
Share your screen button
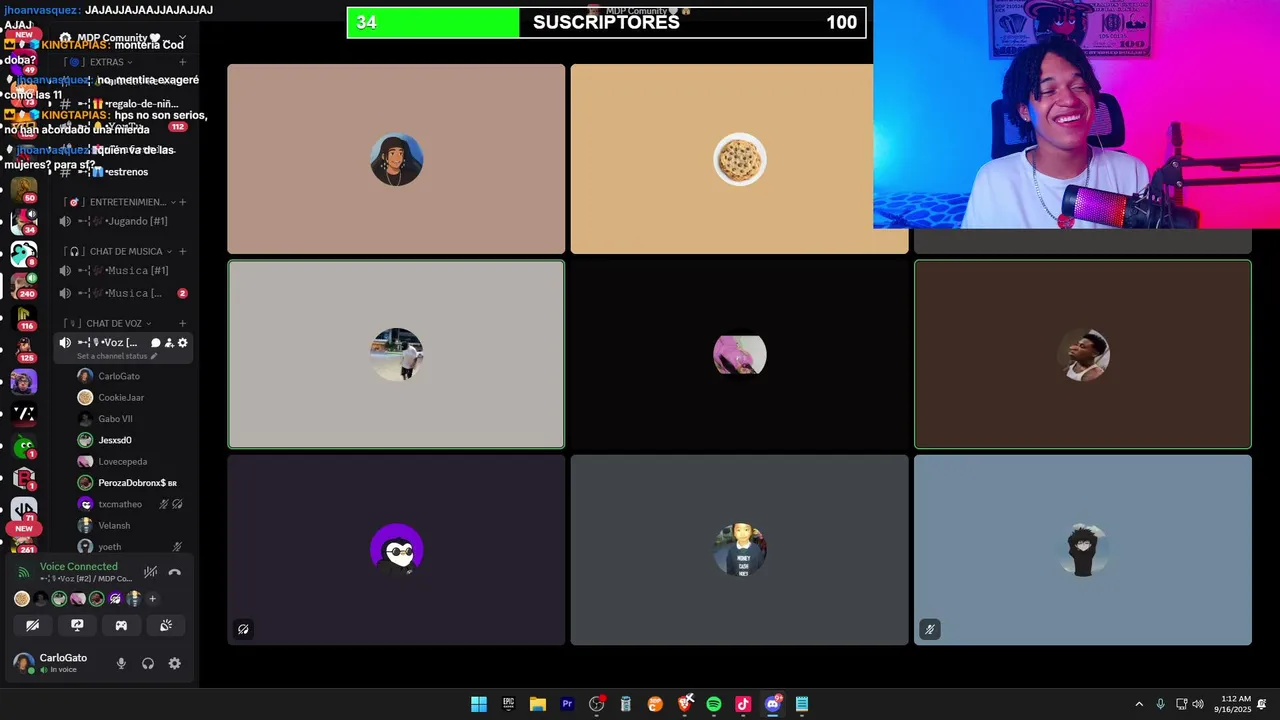[77, 625]
